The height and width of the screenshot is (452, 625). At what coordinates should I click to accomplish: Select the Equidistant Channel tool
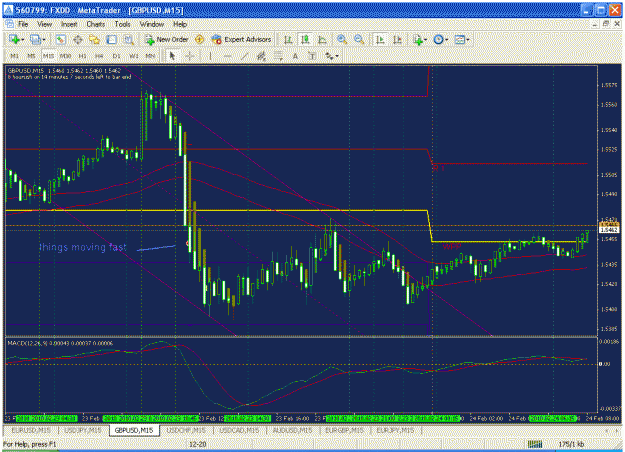click(261, 56)
